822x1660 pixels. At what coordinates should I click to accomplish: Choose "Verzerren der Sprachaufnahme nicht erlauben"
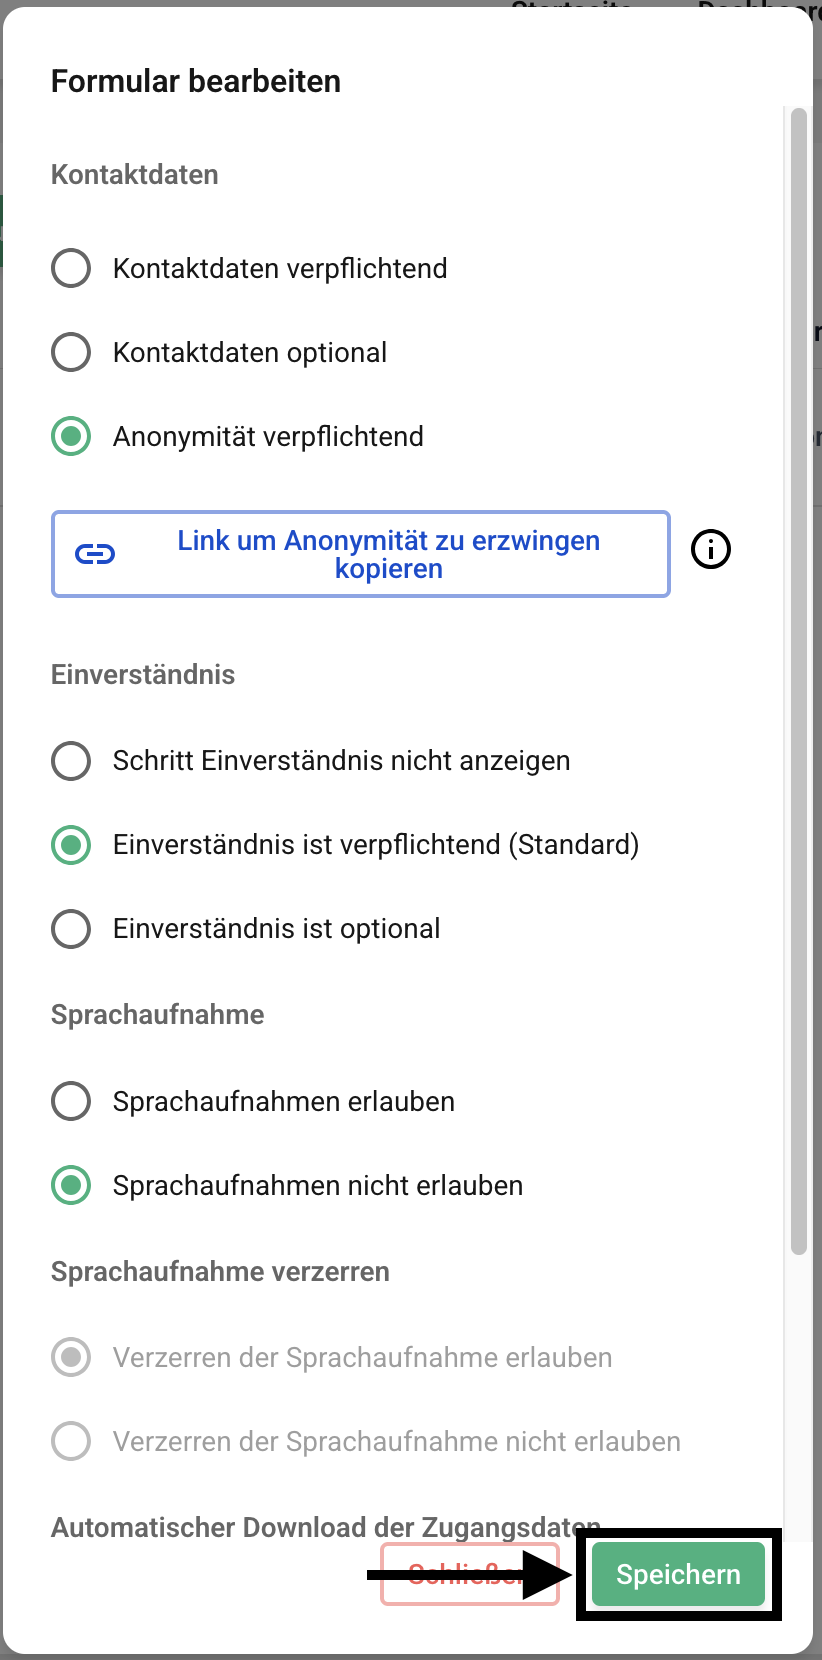click(x=71, y=1441)
